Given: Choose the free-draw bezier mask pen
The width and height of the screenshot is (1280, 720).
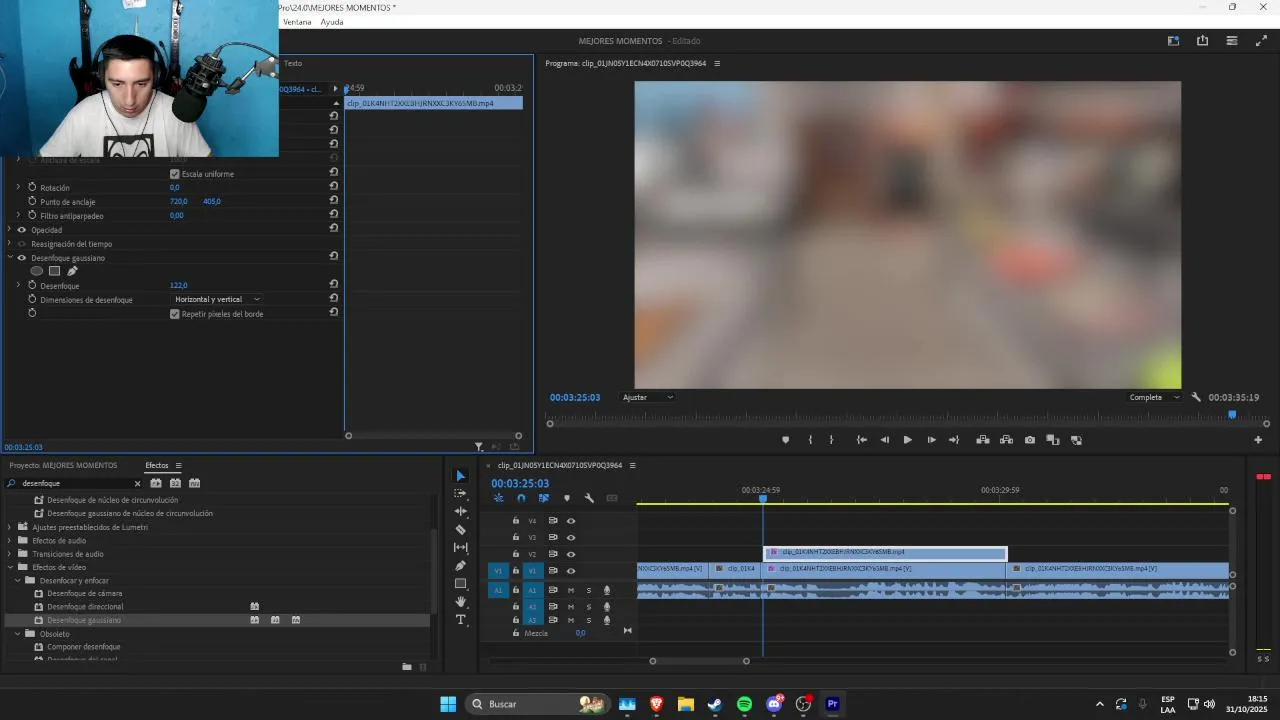Looking at the screenshot, I should pyautogui.click(x=72, y=271).
